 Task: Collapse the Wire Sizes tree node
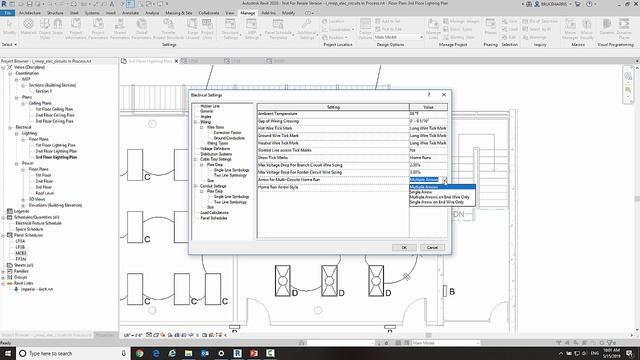tap(202, 127)
